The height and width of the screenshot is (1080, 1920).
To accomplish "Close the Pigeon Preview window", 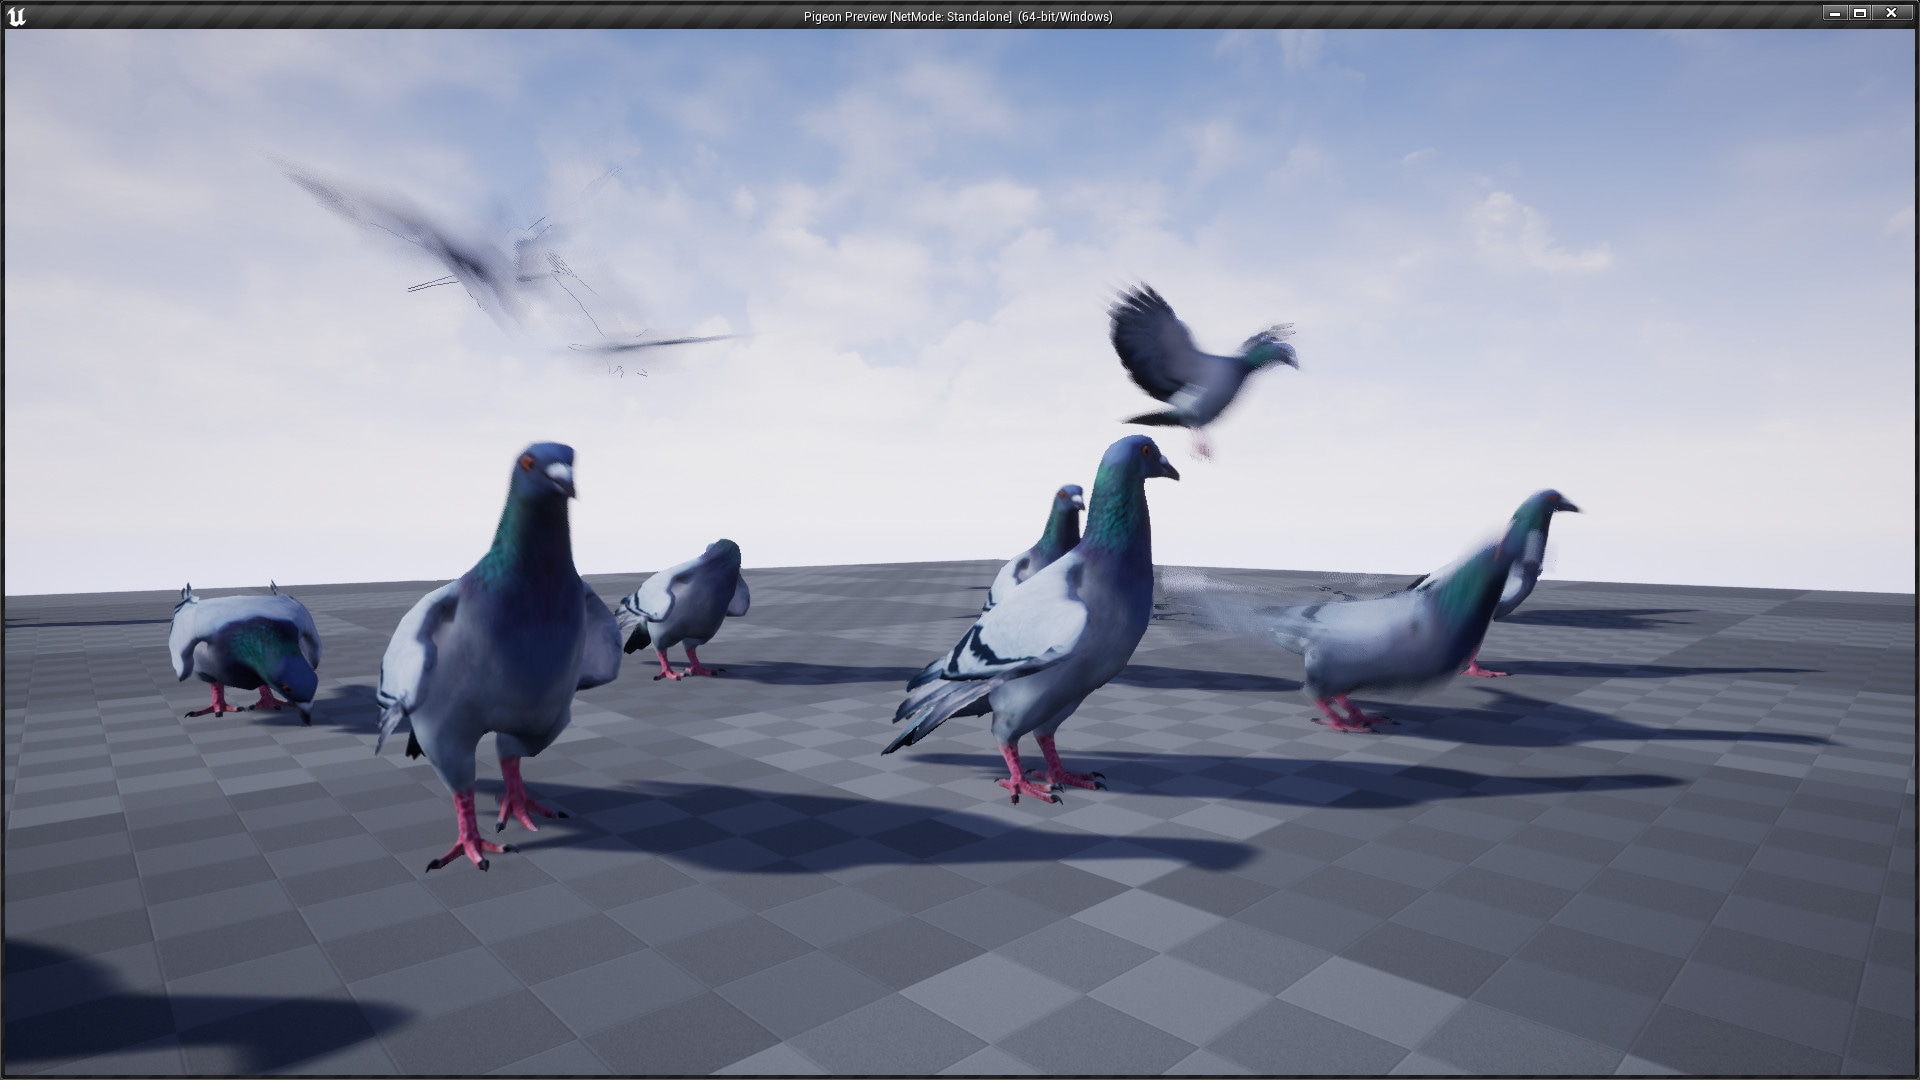I will (x=1891, y=13).
